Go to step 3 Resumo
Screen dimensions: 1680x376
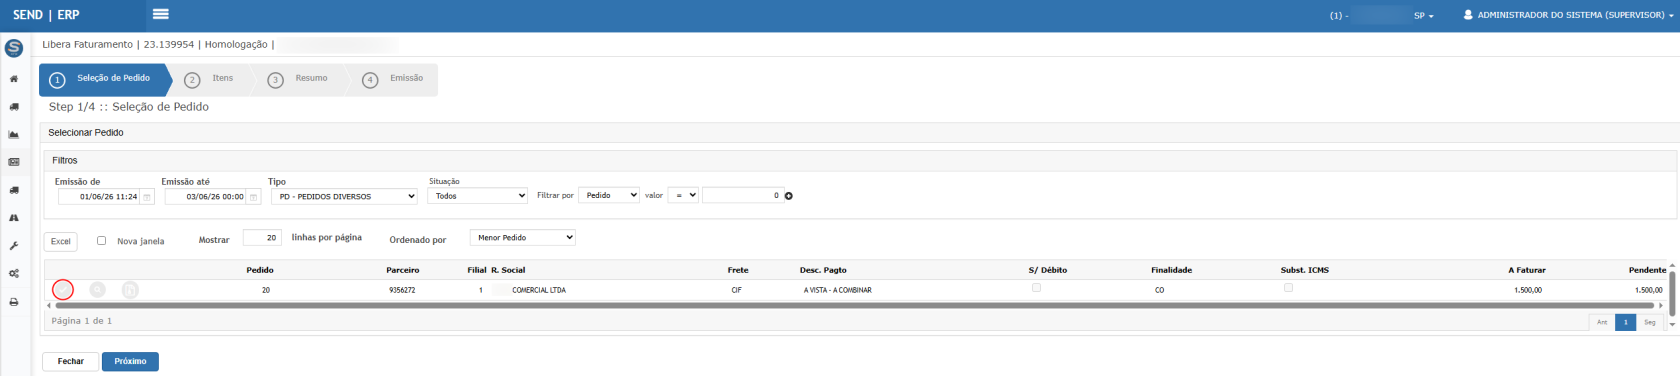tap(298, 79)
